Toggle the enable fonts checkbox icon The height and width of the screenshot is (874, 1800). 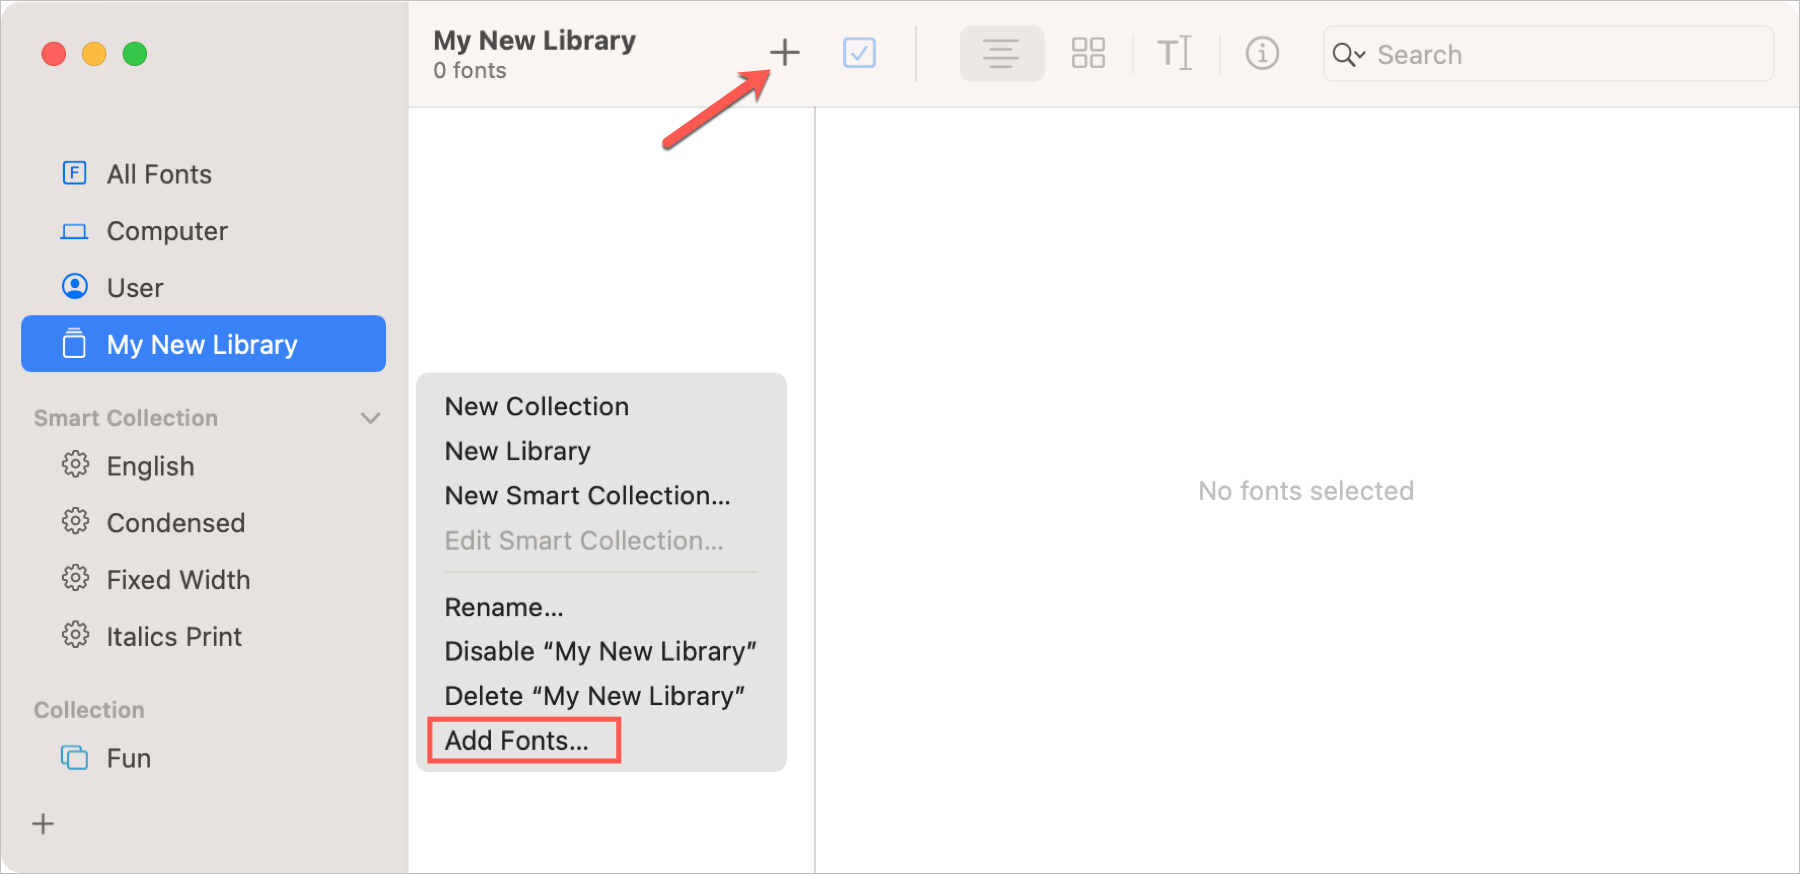(x=859, y=53)
